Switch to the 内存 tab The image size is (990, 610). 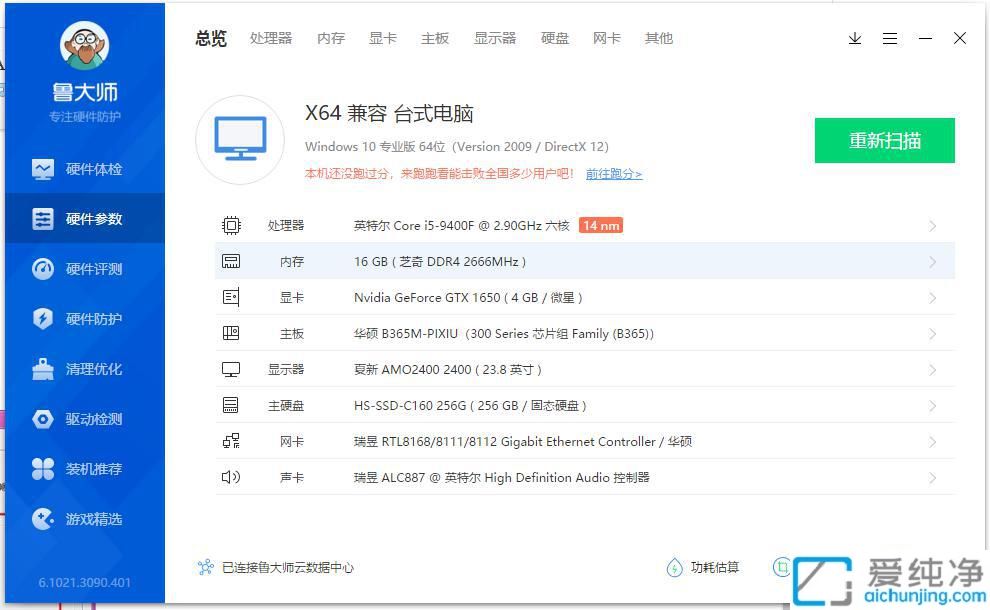tap(330, 38)
